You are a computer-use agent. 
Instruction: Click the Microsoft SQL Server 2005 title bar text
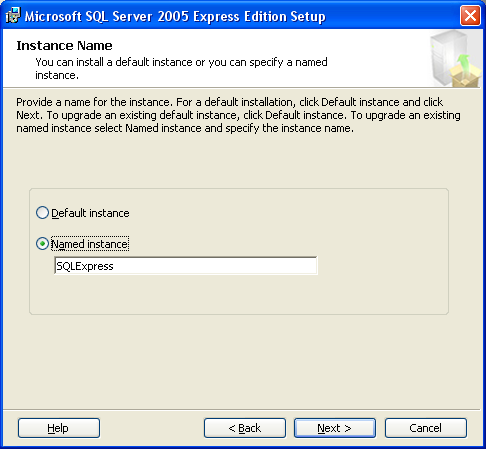(175, 16)
